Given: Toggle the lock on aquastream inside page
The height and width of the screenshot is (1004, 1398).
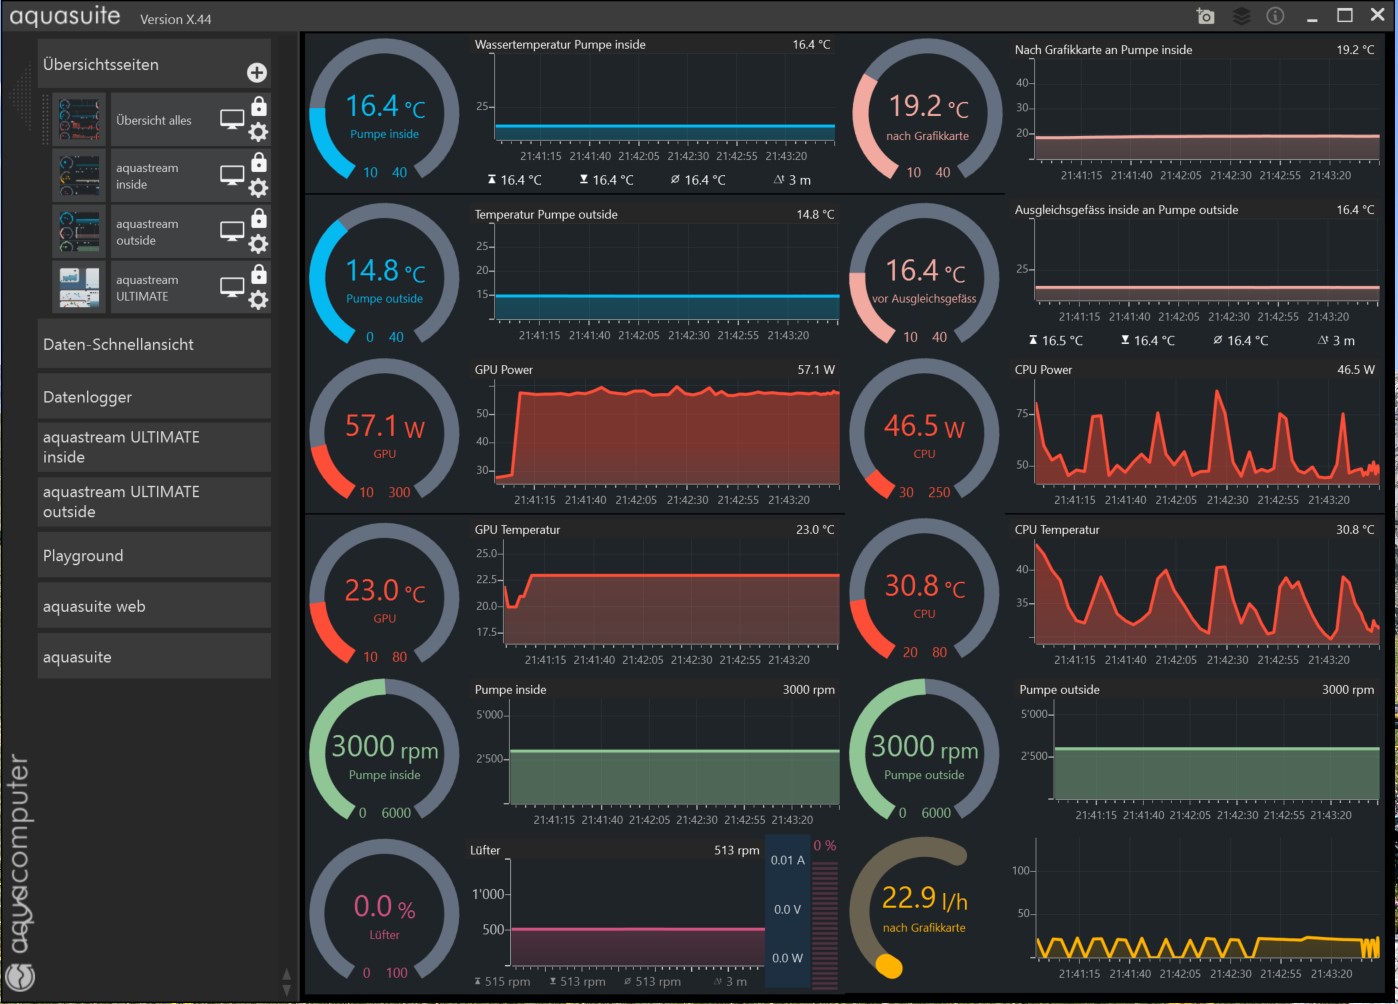Looking at the screenshot, I should coord(259,162).
